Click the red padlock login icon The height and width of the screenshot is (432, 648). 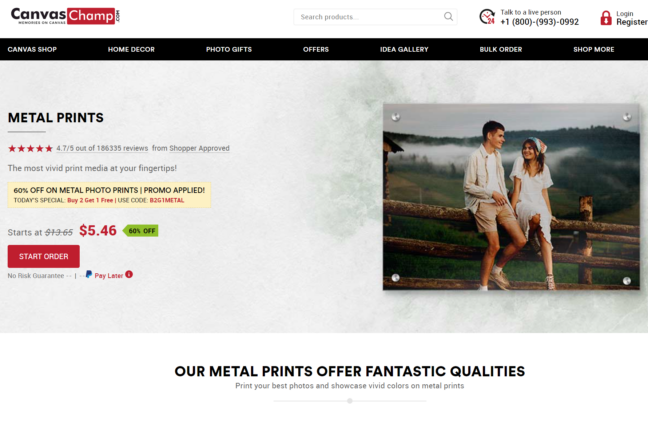click(605, 18)
